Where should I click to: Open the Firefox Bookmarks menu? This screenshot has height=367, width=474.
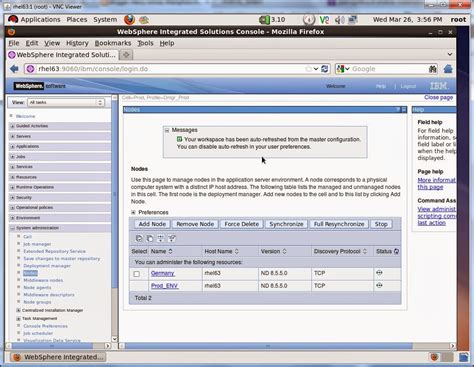[113, 43]
